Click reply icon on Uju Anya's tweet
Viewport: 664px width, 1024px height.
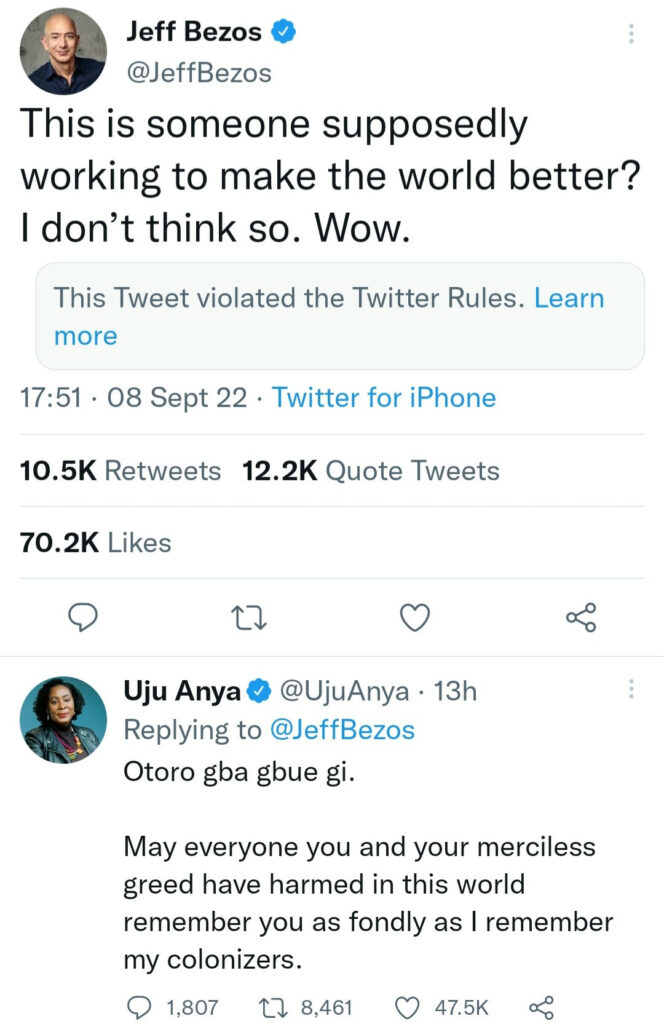(141, 1006)
